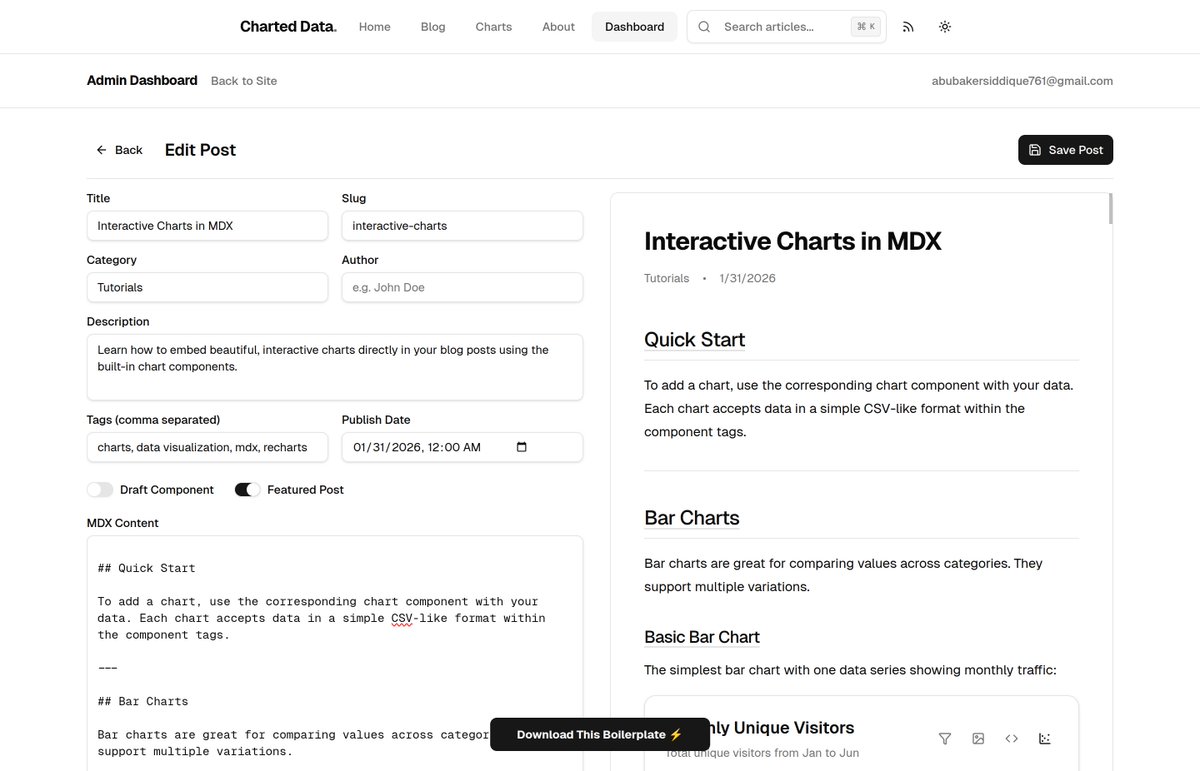Click into the Title input field

[x=207, y=226]
